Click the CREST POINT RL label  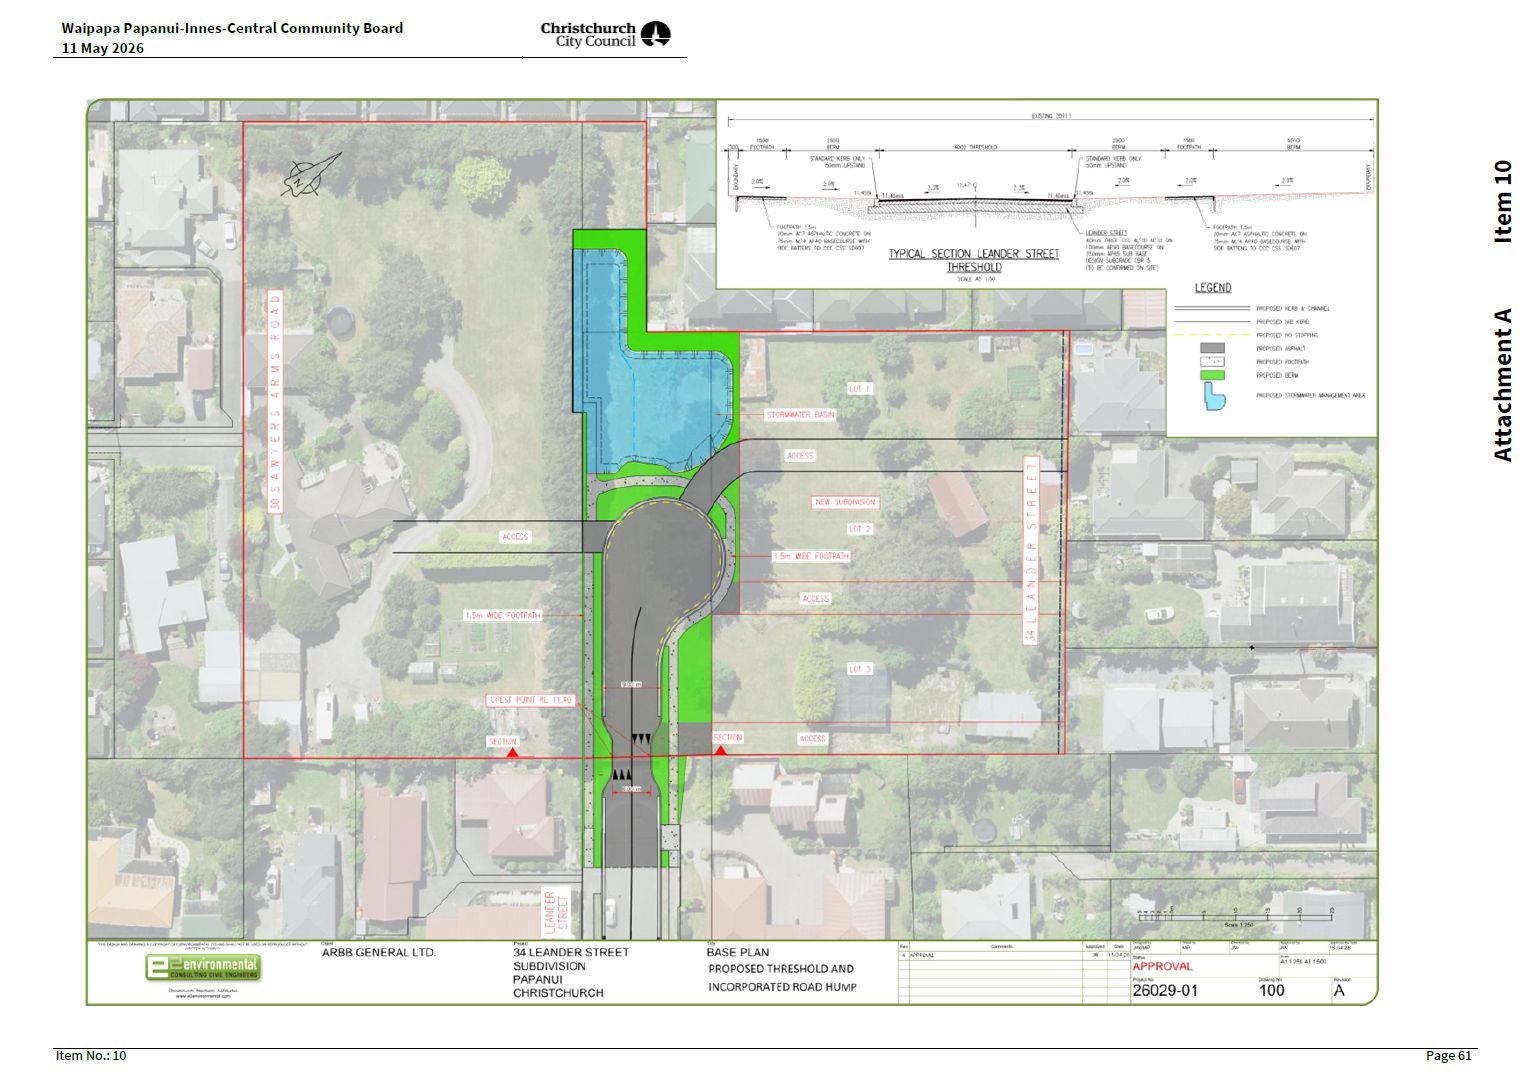tap(531, 700)
